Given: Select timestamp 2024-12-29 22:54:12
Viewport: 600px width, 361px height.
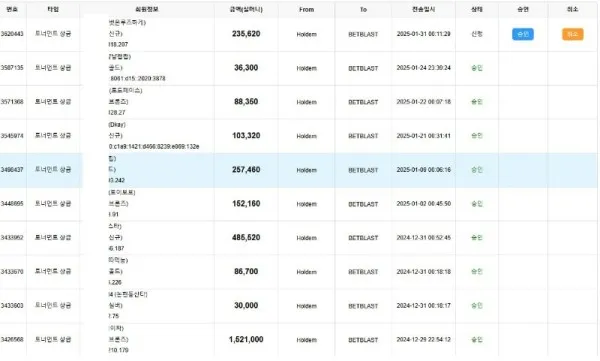Looking at the screenshot, I should 424,340.
